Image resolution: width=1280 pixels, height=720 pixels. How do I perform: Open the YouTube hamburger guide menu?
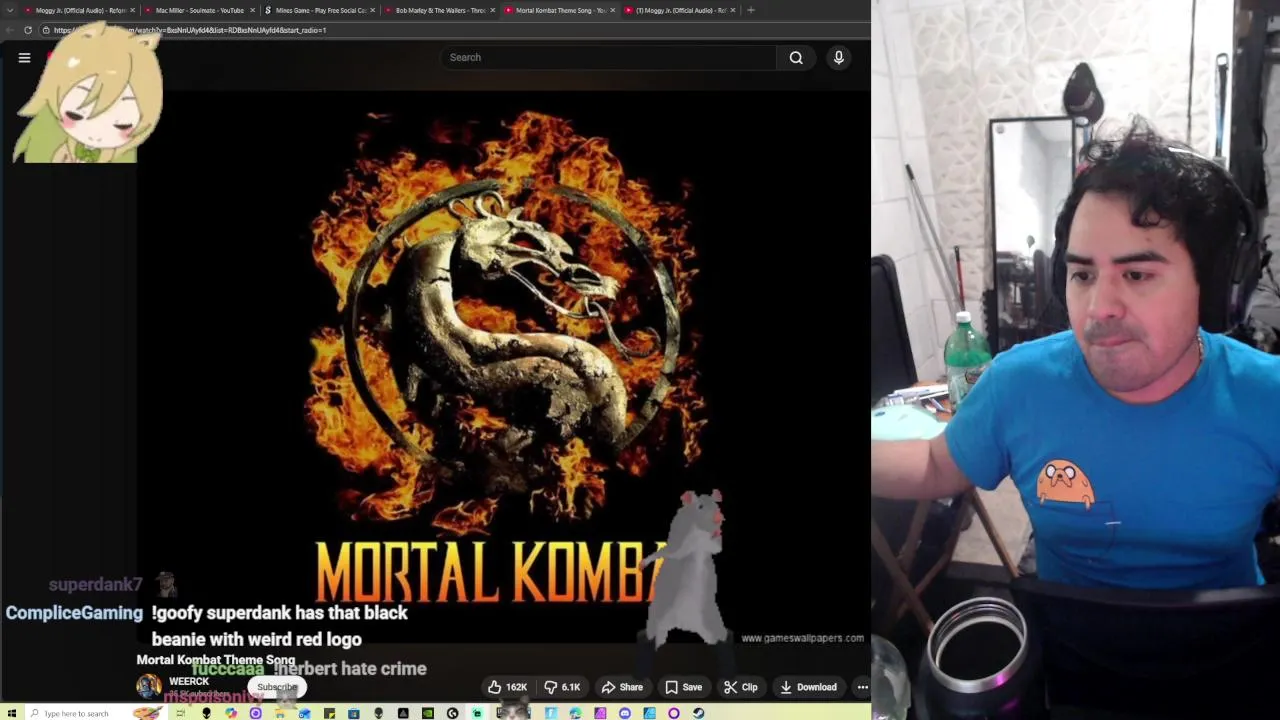click(24, 58)
